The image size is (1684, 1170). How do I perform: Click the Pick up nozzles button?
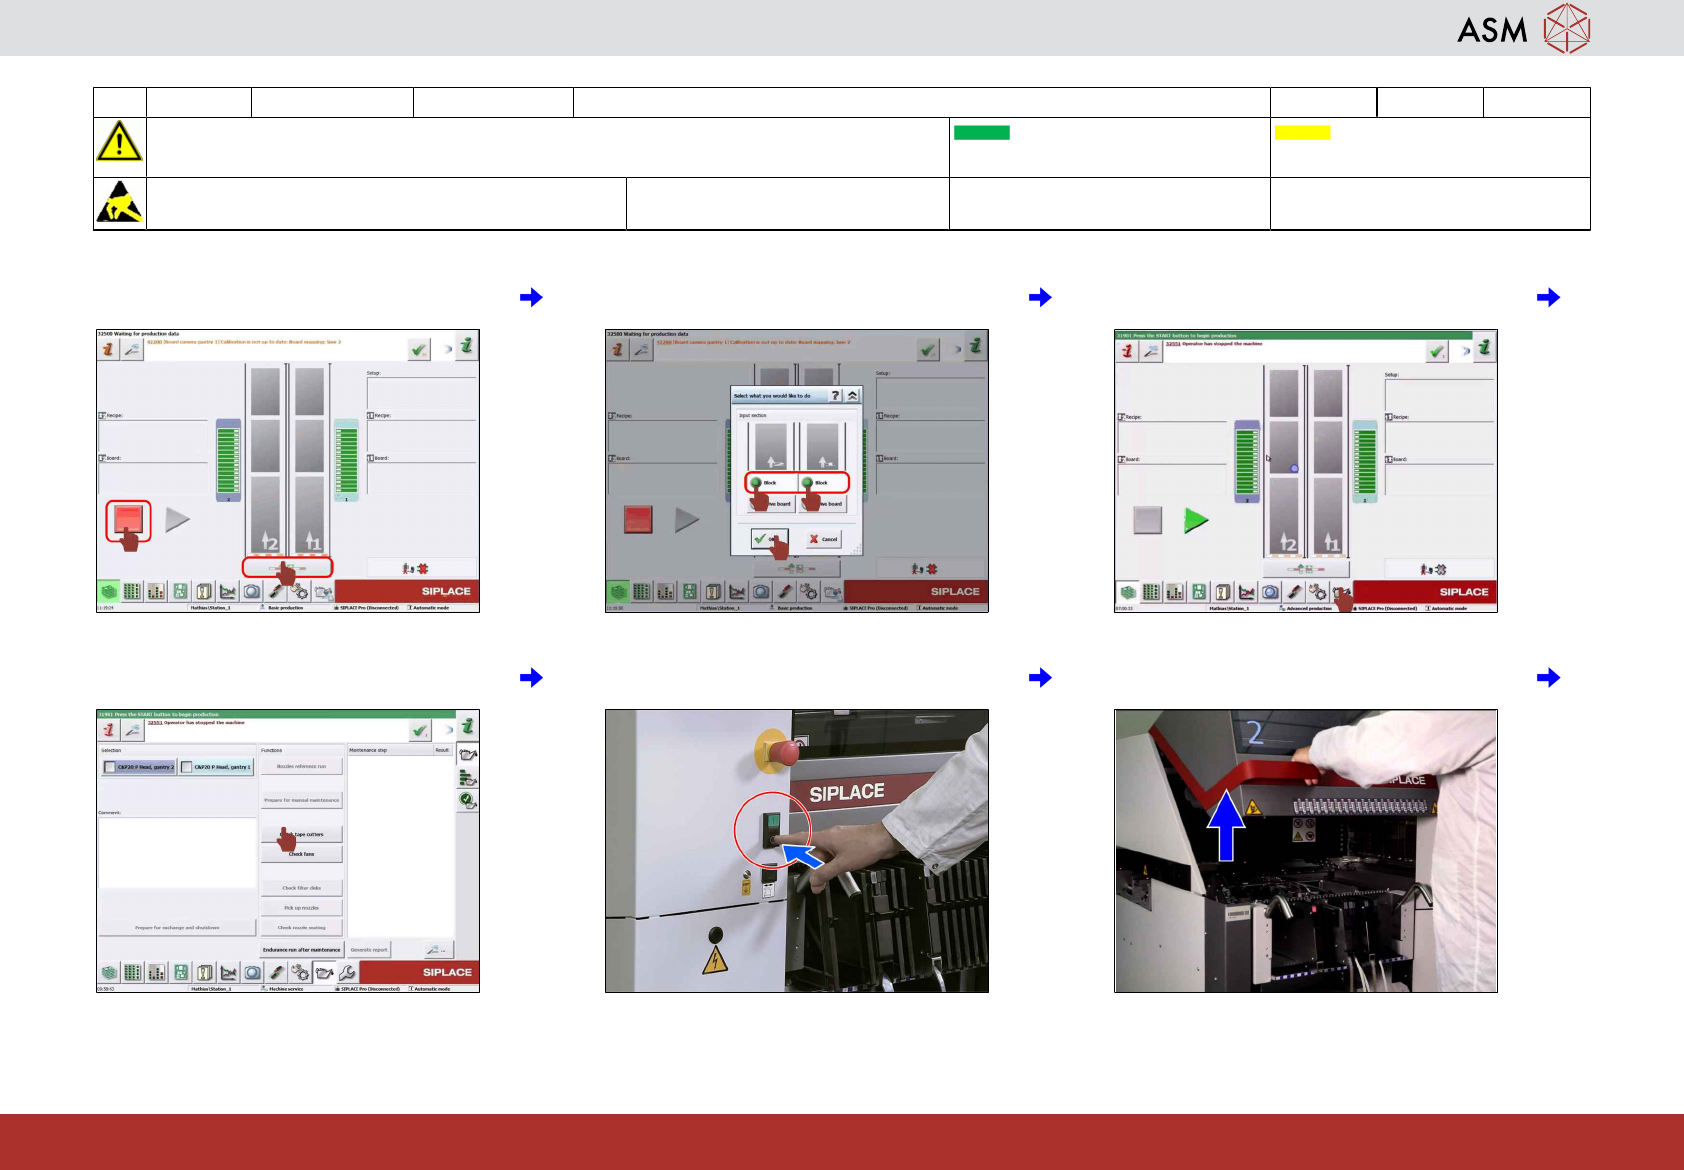[x=301, y=908]
